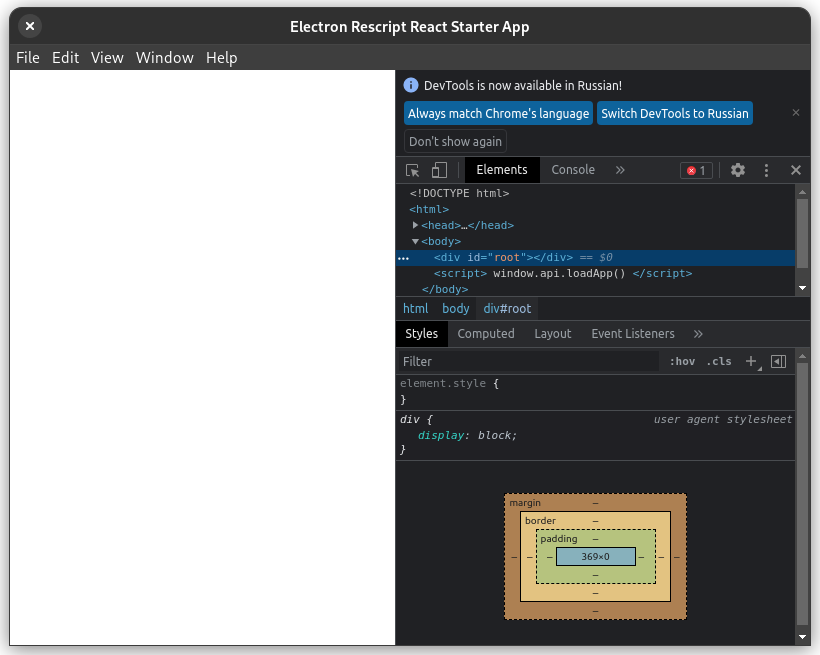Open the DevTools three-dot customize menu
Image resolution: width=820 pixels, height=655 pixels.
click(766, 170)
